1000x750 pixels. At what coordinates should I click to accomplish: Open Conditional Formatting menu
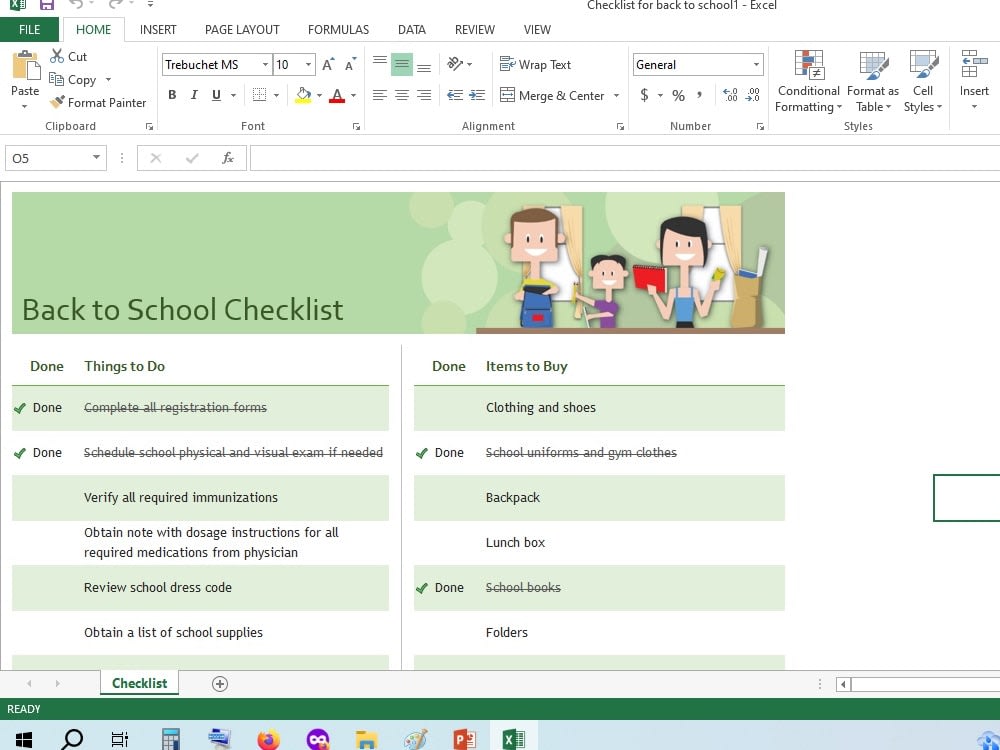(x=809, y=82)
